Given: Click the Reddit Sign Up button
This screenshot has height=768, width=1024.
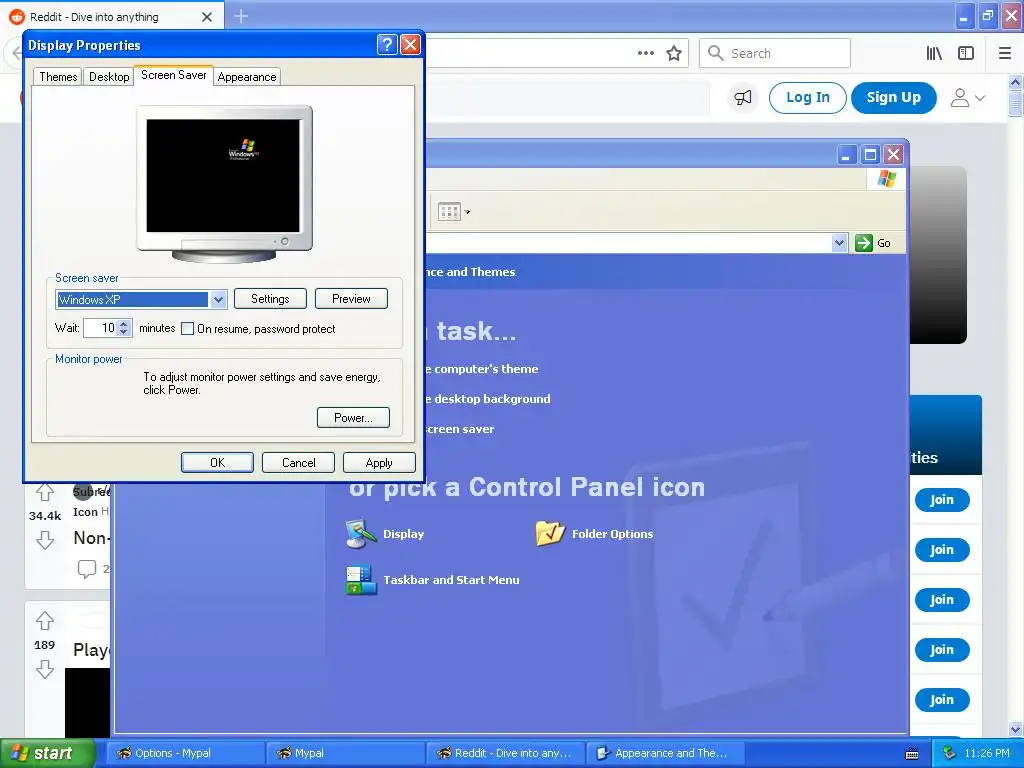Looking at the screenshot, I should [x=893, y=97].
